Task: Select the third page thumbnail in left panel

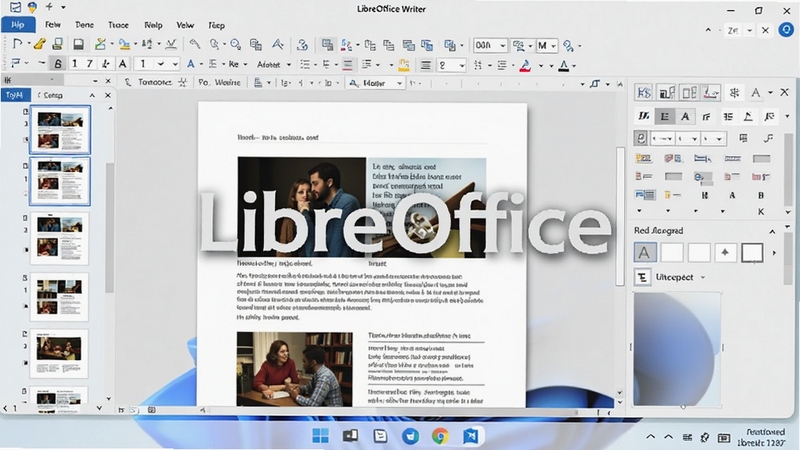Action: tap(60, 238)
